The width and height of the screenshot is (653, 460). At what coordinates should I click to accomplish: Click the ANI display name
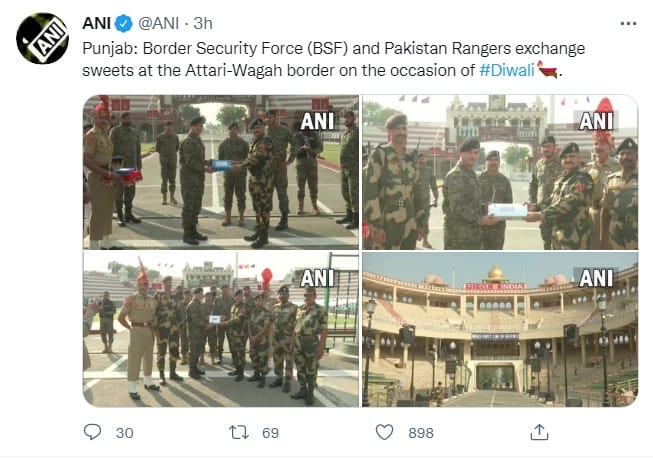coord(96,23)
